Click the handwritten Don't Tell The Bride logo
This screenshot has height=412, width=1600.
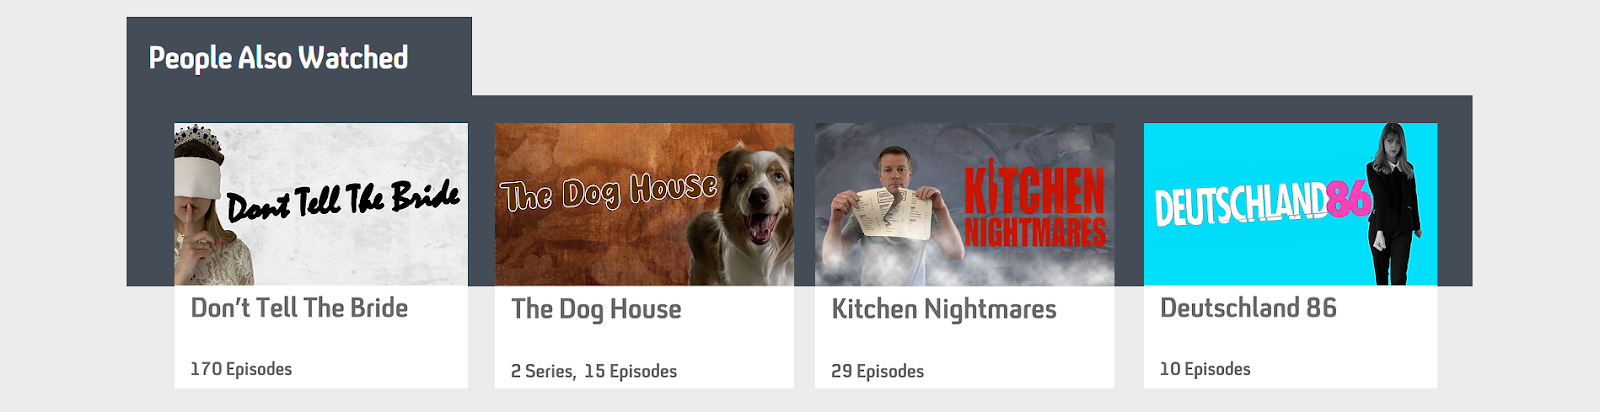click(343, 200)
